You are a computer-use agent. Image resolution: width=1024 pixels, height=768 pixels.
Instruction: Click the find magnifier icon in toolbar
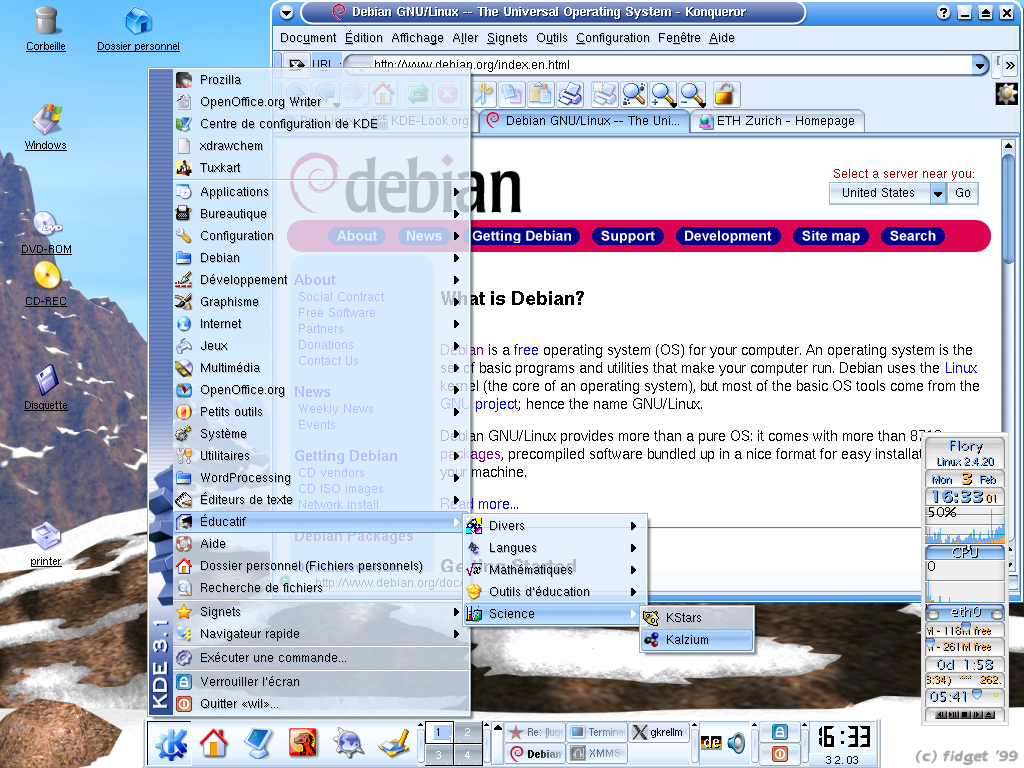coord(634,95)
